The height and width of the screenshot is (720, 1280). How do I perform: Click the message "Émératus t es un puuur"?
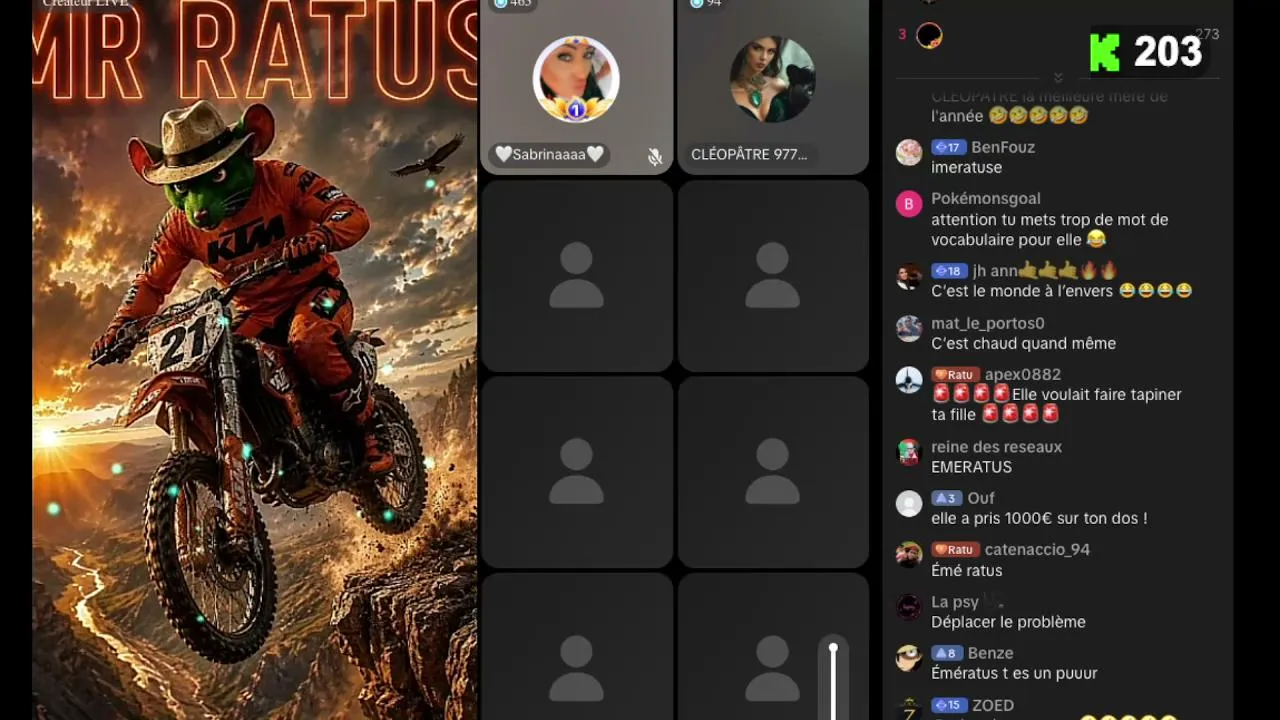click(1014, 673)
